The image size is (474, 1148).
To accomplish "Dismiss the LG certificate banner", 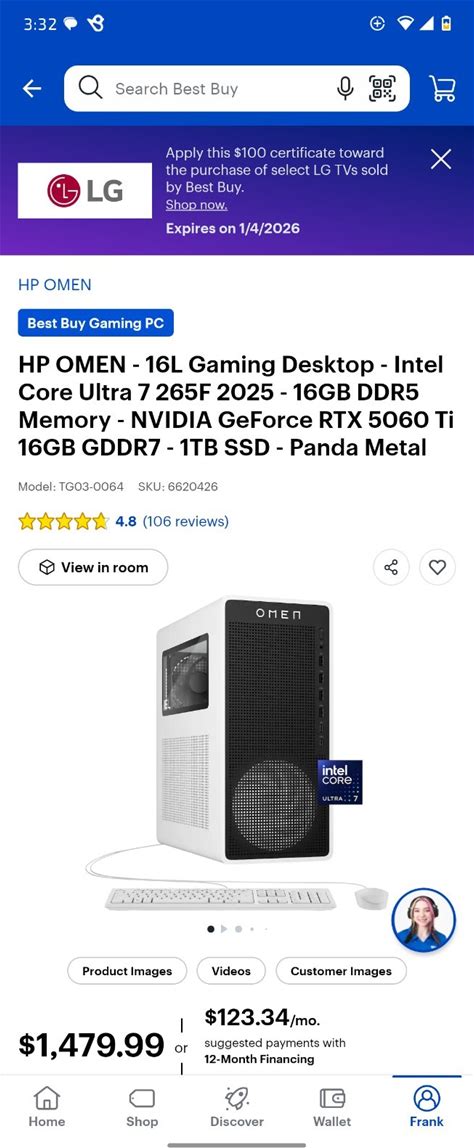I will [x=441, y=159].
